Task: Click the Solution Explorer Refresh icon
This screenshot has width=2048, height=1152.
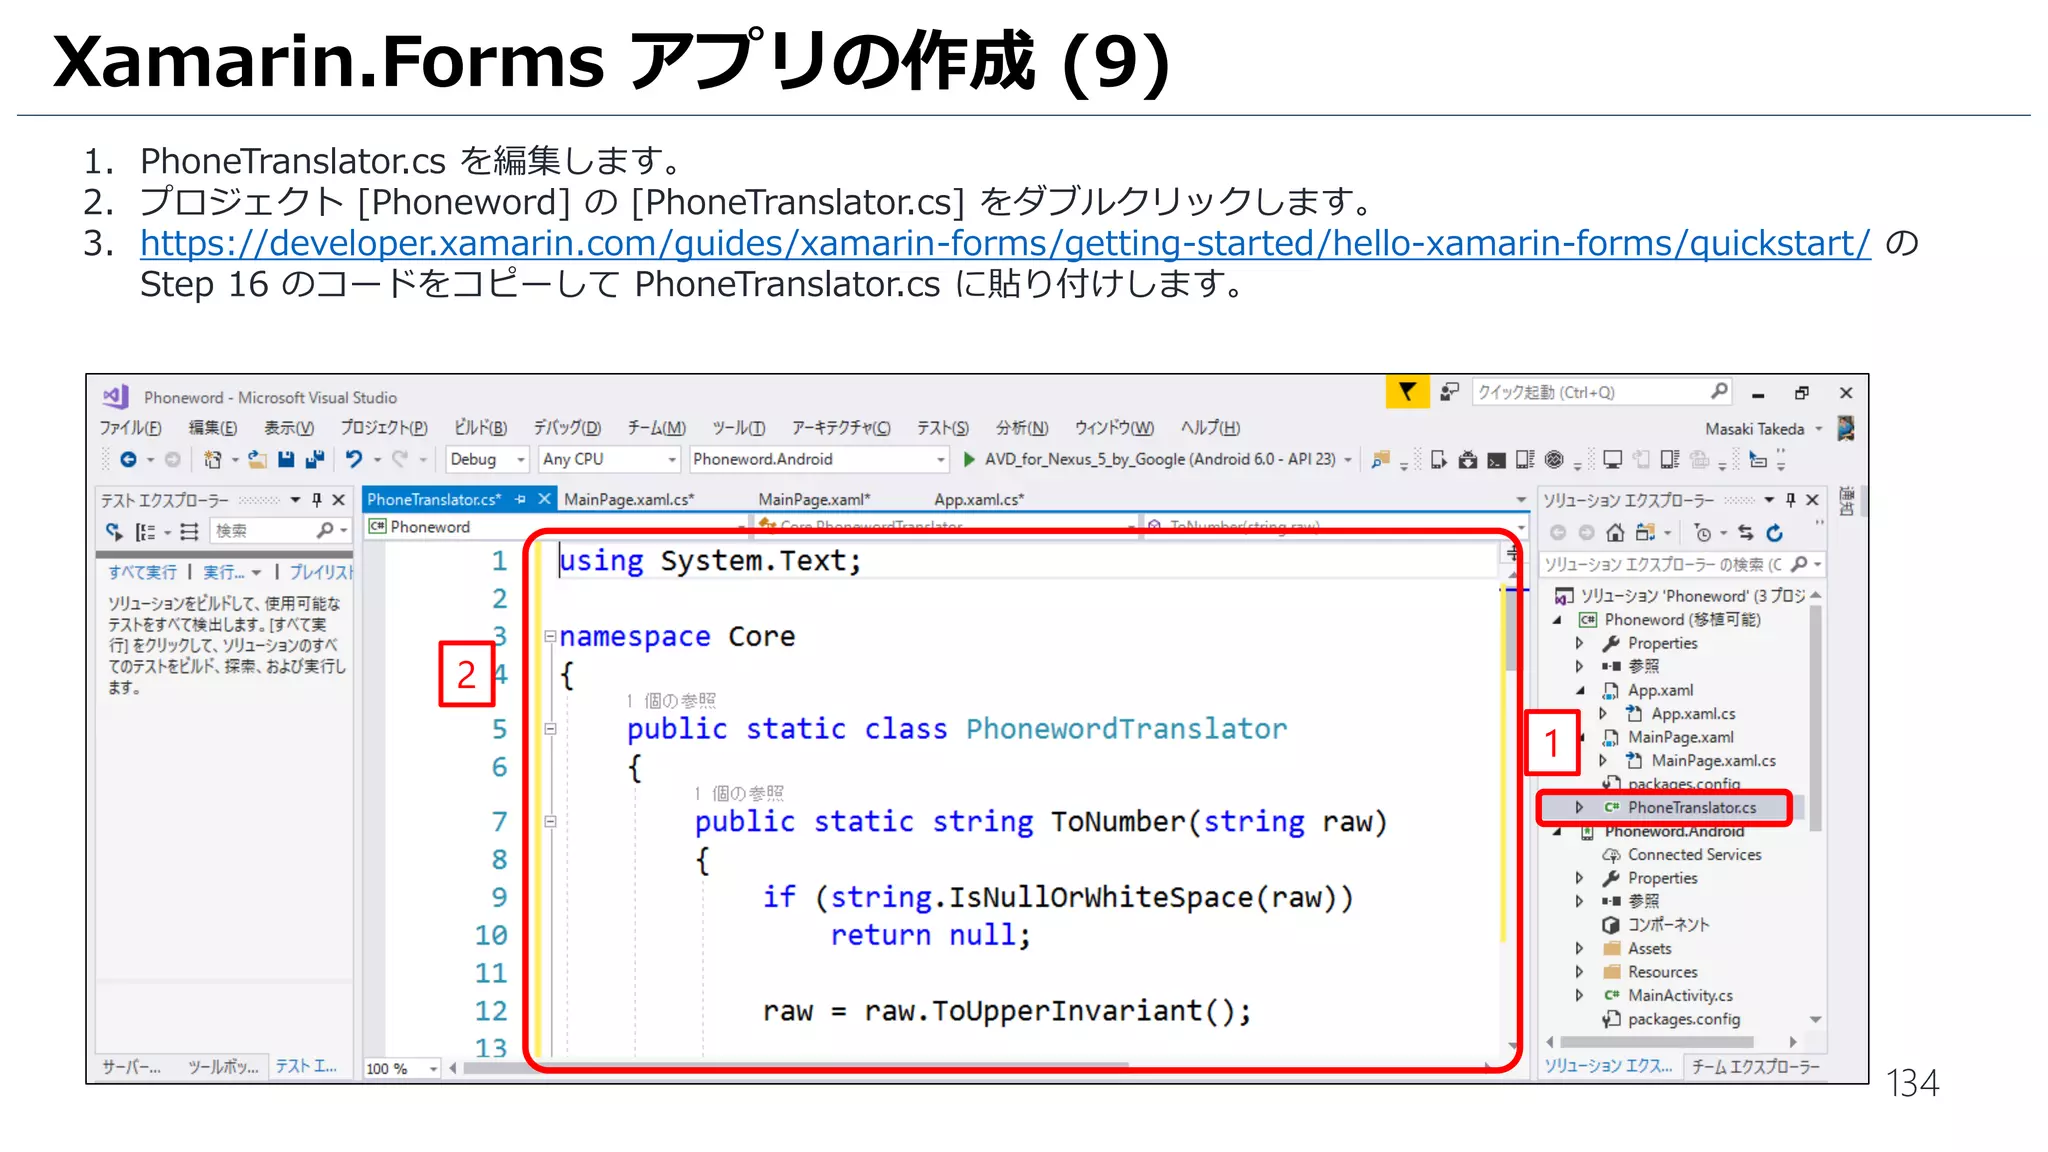Action: click(x=1774, y=532)
